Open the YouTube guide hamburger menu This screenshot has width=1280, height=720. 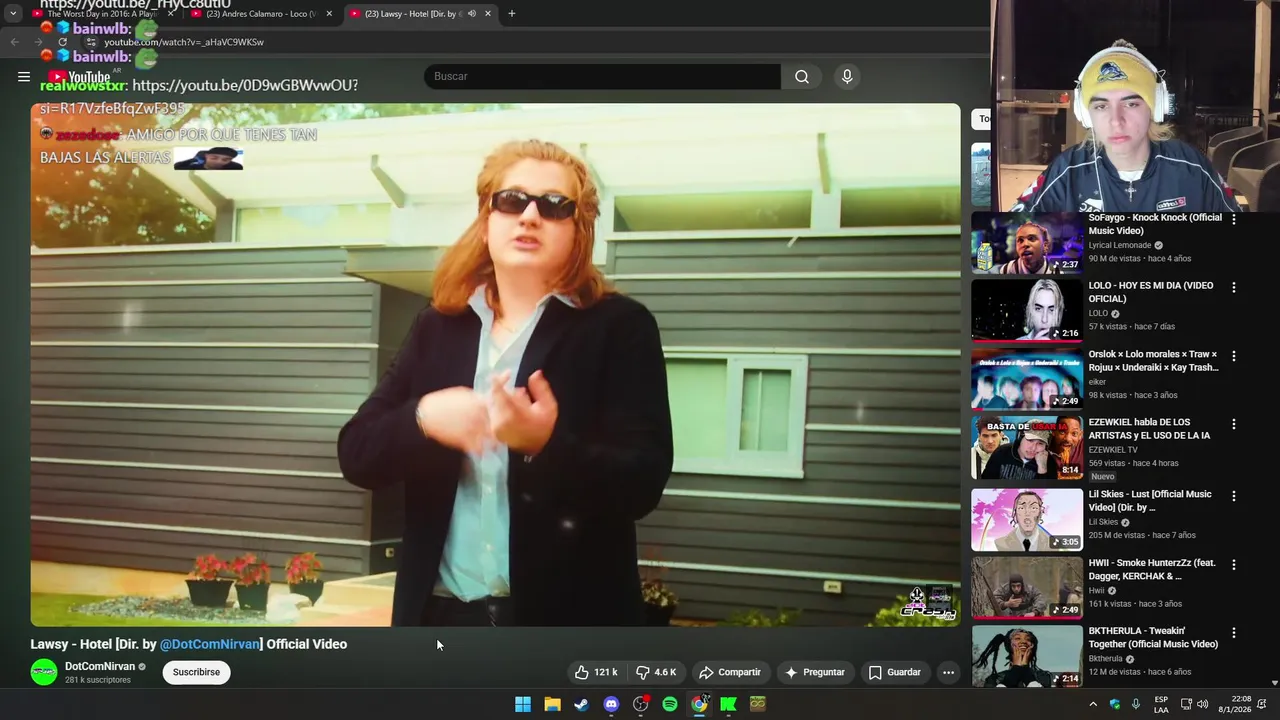point(24,77)
